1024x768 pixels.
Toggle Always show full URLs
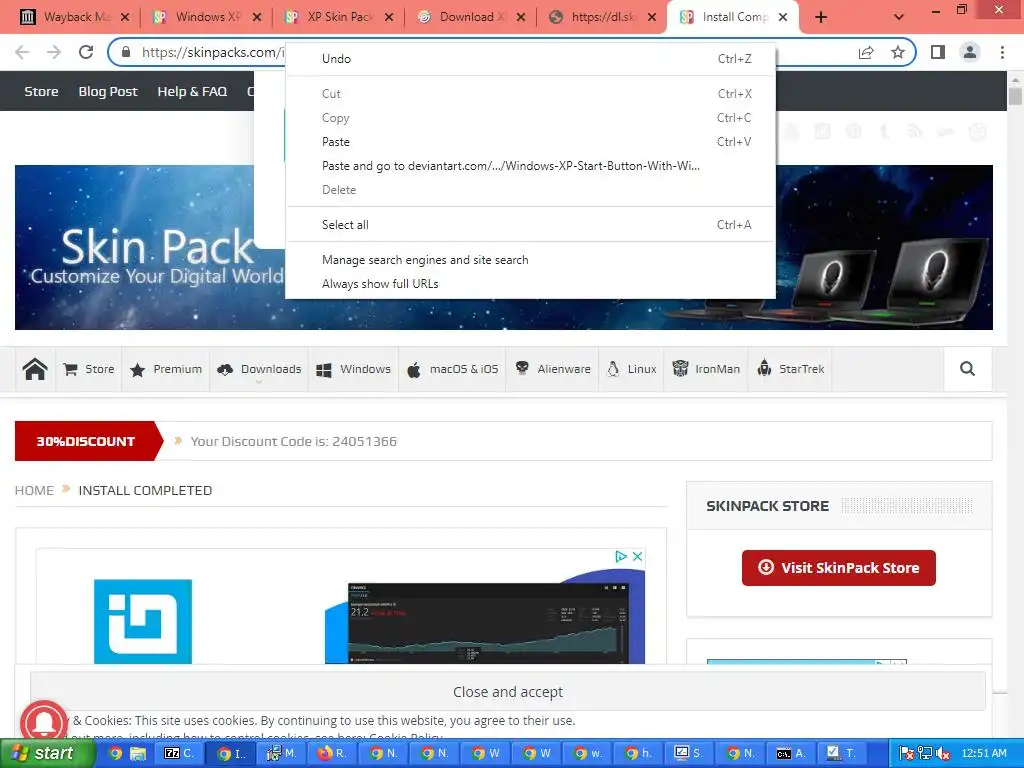[530, 283]
